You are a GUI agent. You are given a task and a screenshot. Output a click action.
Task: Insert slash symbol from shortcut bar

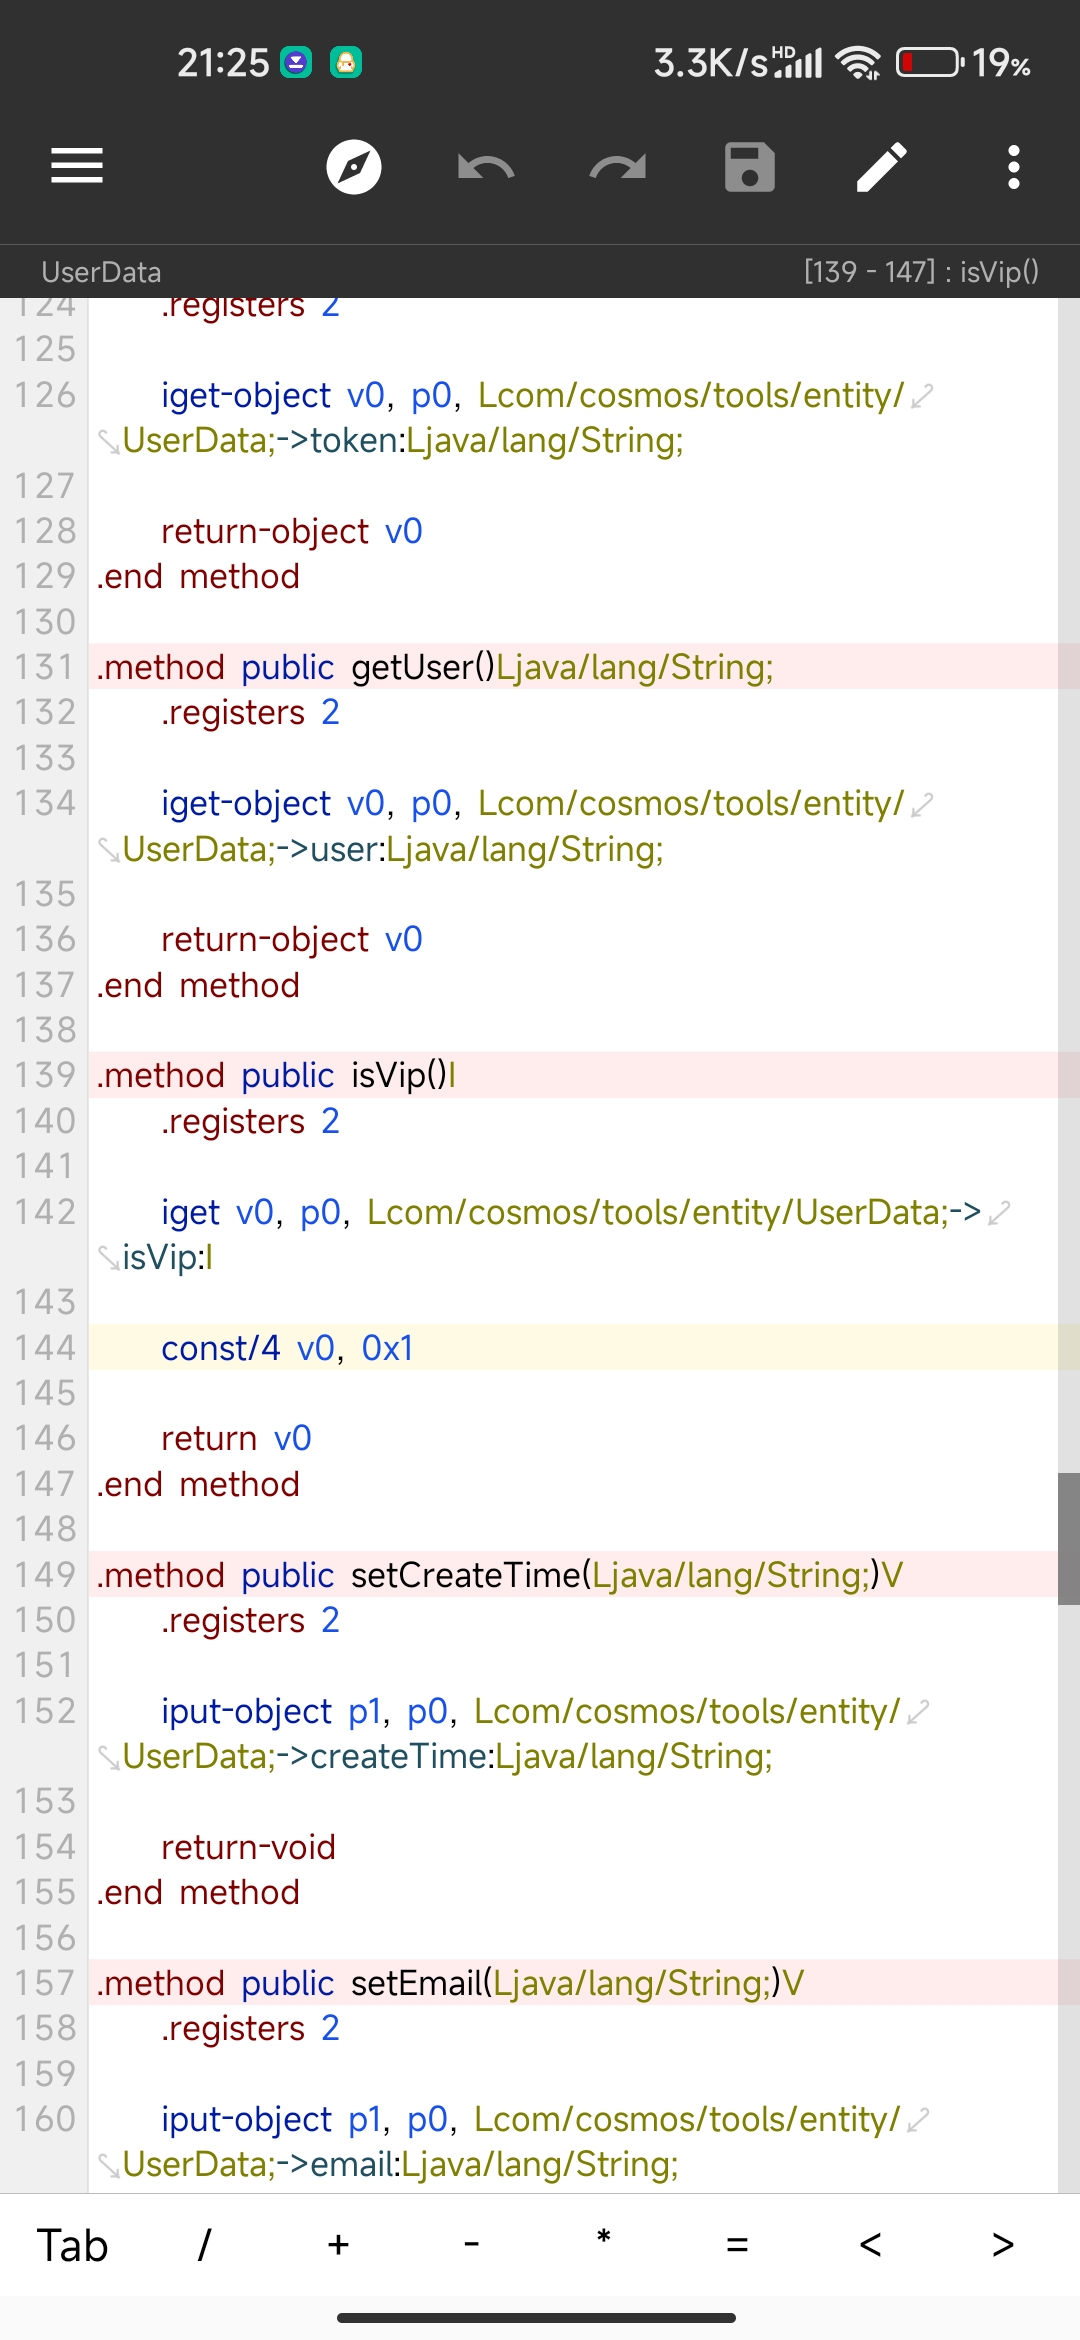[205, 2246]
